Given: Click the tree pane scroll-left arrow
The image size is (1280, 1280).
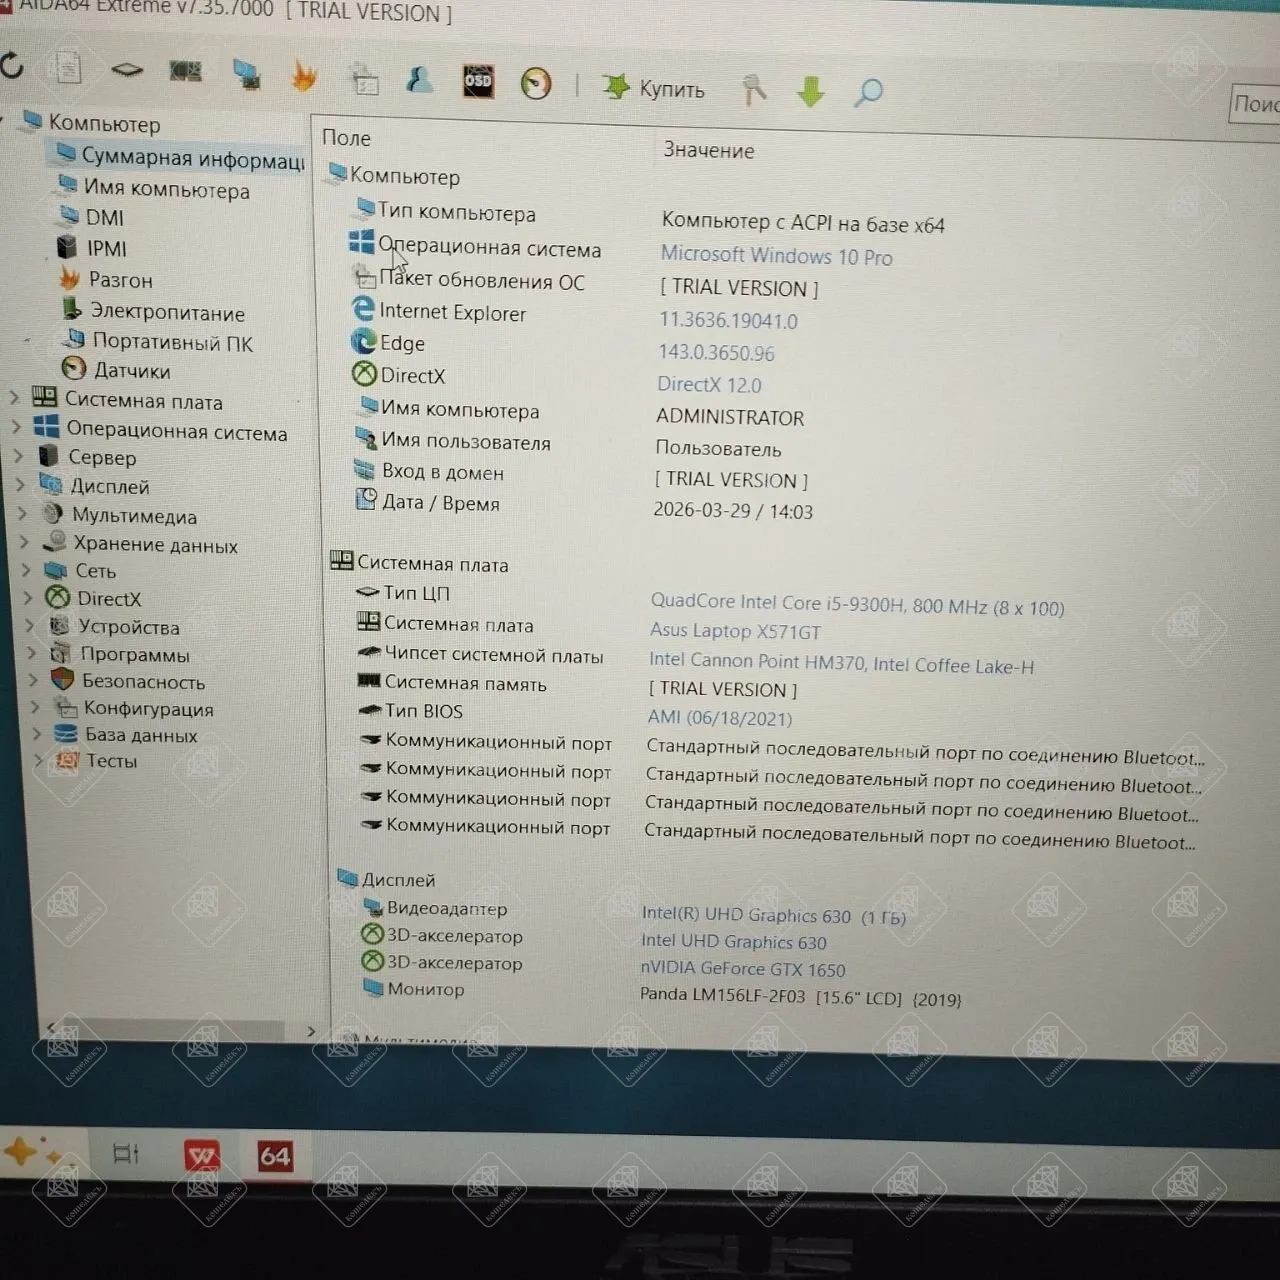Looking at the screenshot, I should coord(52,1027).
